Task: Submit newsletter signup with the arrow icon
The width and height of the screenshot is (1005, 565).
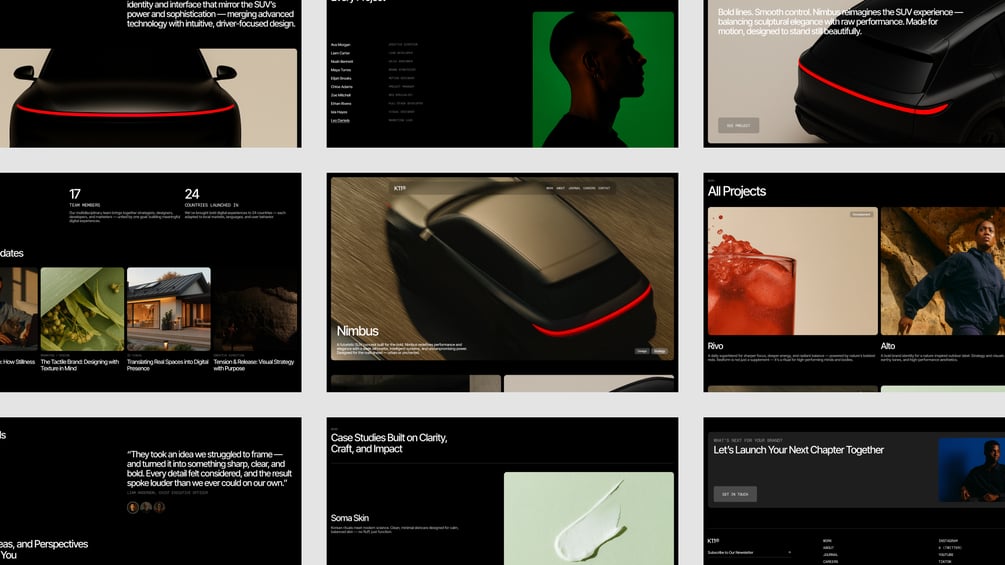Action: coord(789,552)
